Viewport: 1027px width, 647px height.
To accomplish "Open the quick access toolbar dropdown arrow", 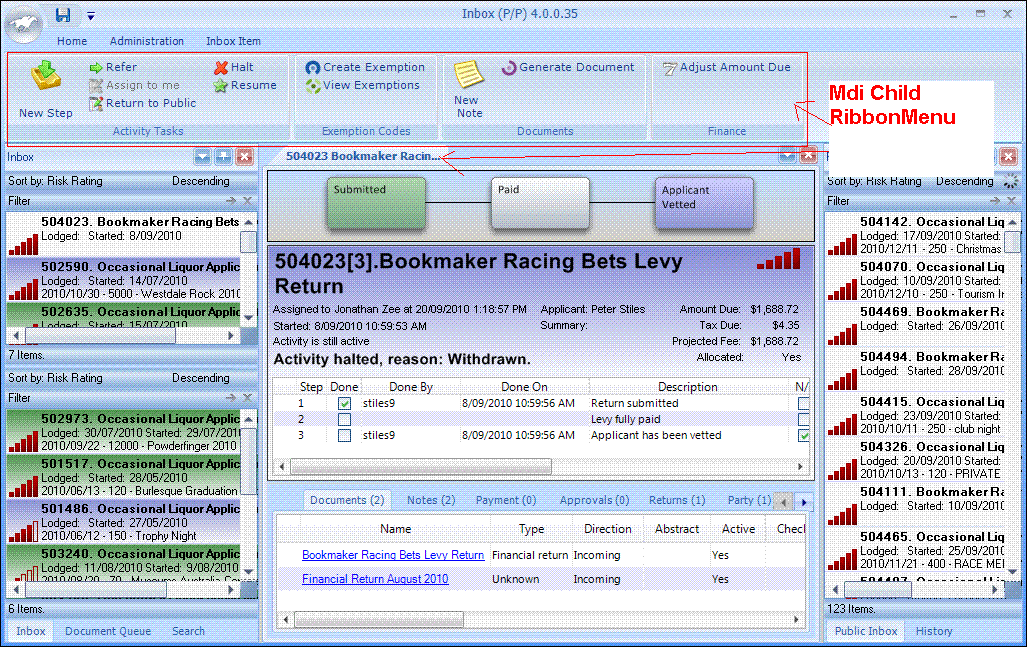I will click(x=91, y=15).
